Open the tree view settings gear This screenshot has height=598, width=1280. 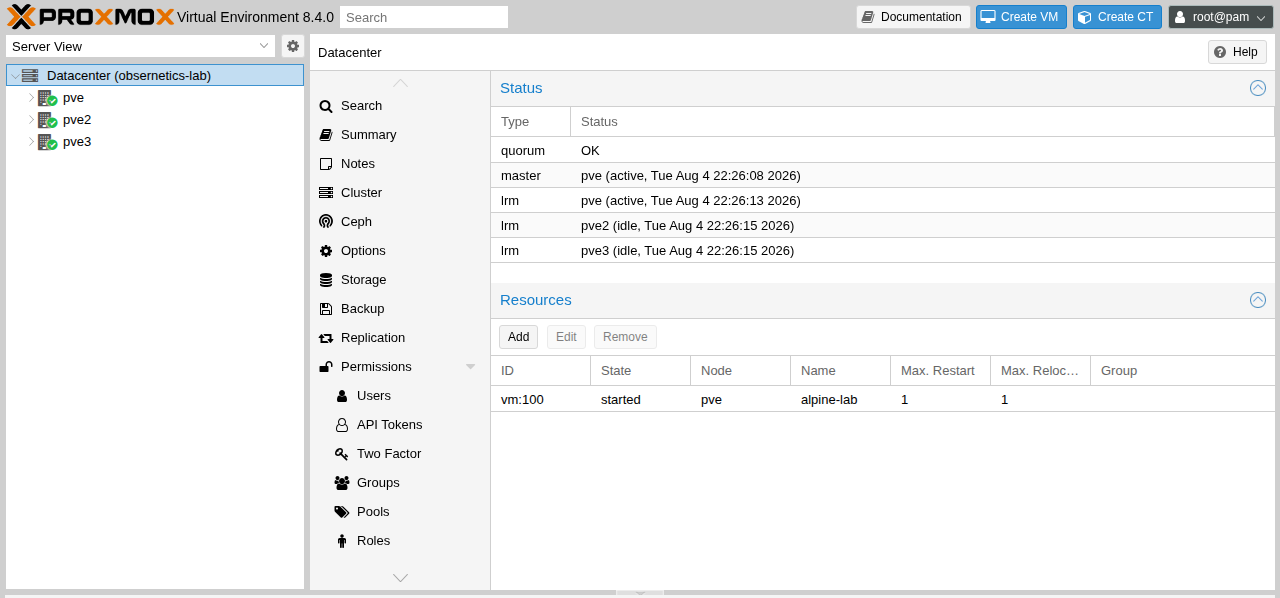pyautogui.click(x=293, y=46)
